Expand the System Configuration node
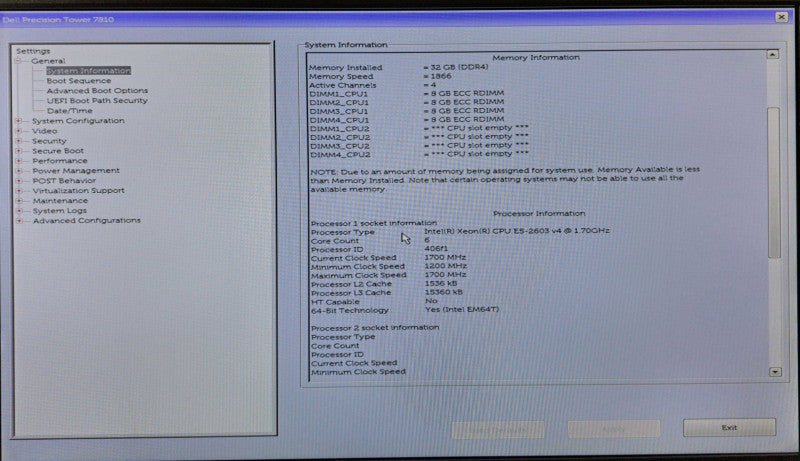Viewport: 800px width, 461px height. (x=19, y=121)
